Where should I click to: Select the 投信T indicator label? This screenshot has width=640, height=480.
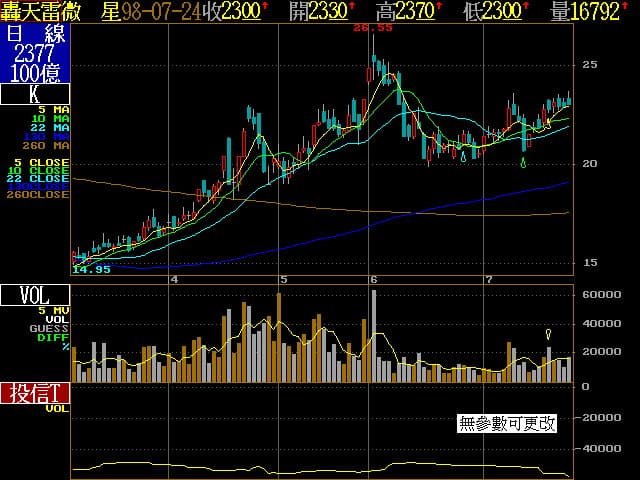click(x=35, y=393)
